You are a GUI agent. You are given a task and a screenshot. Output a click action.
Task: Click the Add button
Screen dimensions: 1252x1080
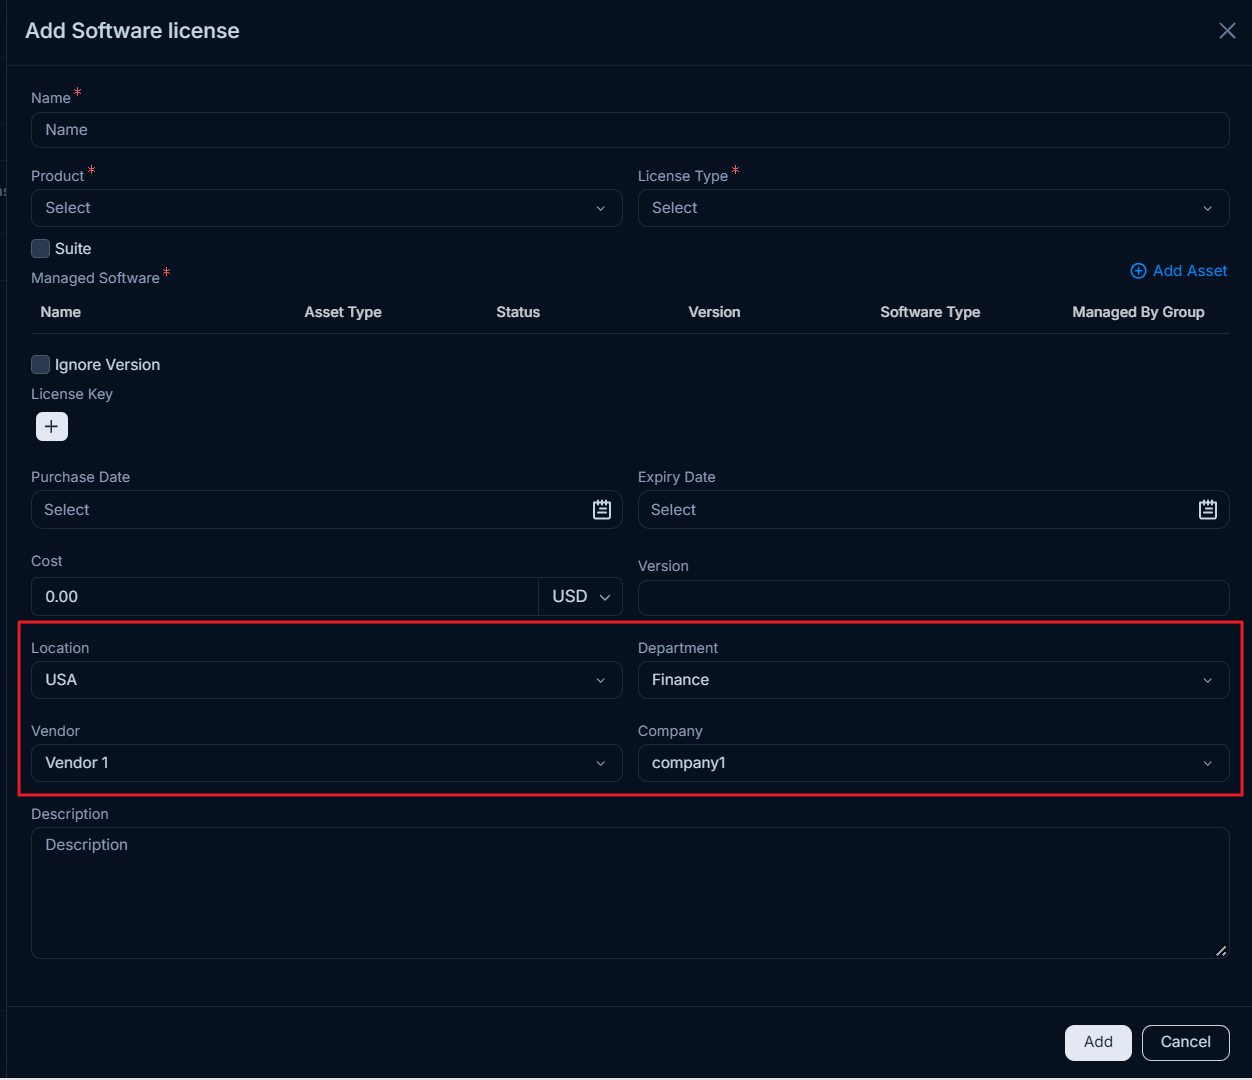[1098, 1042]
